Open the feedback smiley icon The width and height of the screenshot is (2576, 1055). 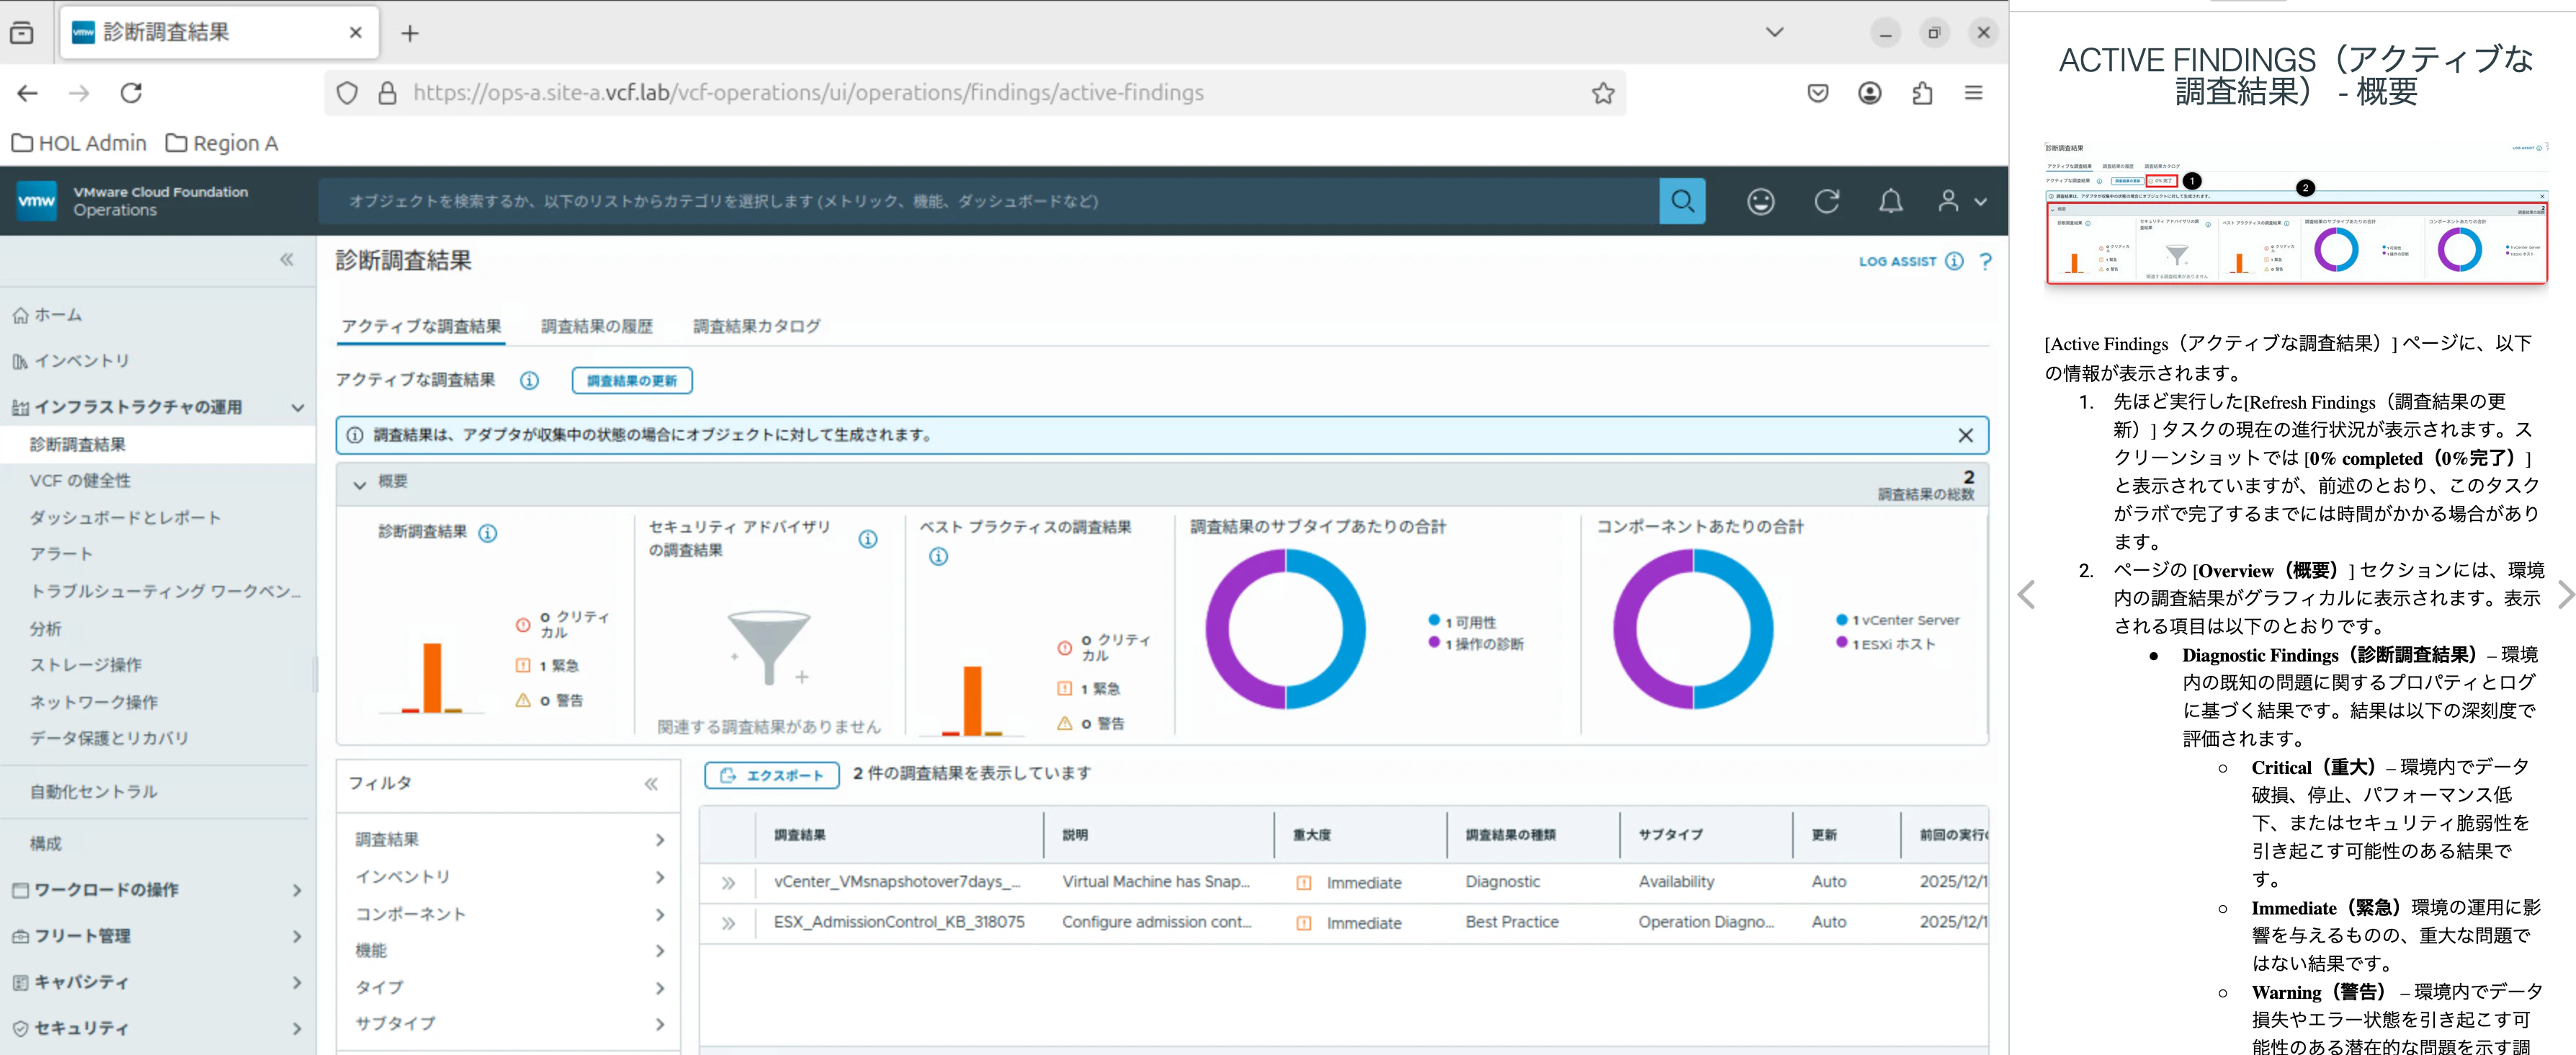[x=1760, y=201]
